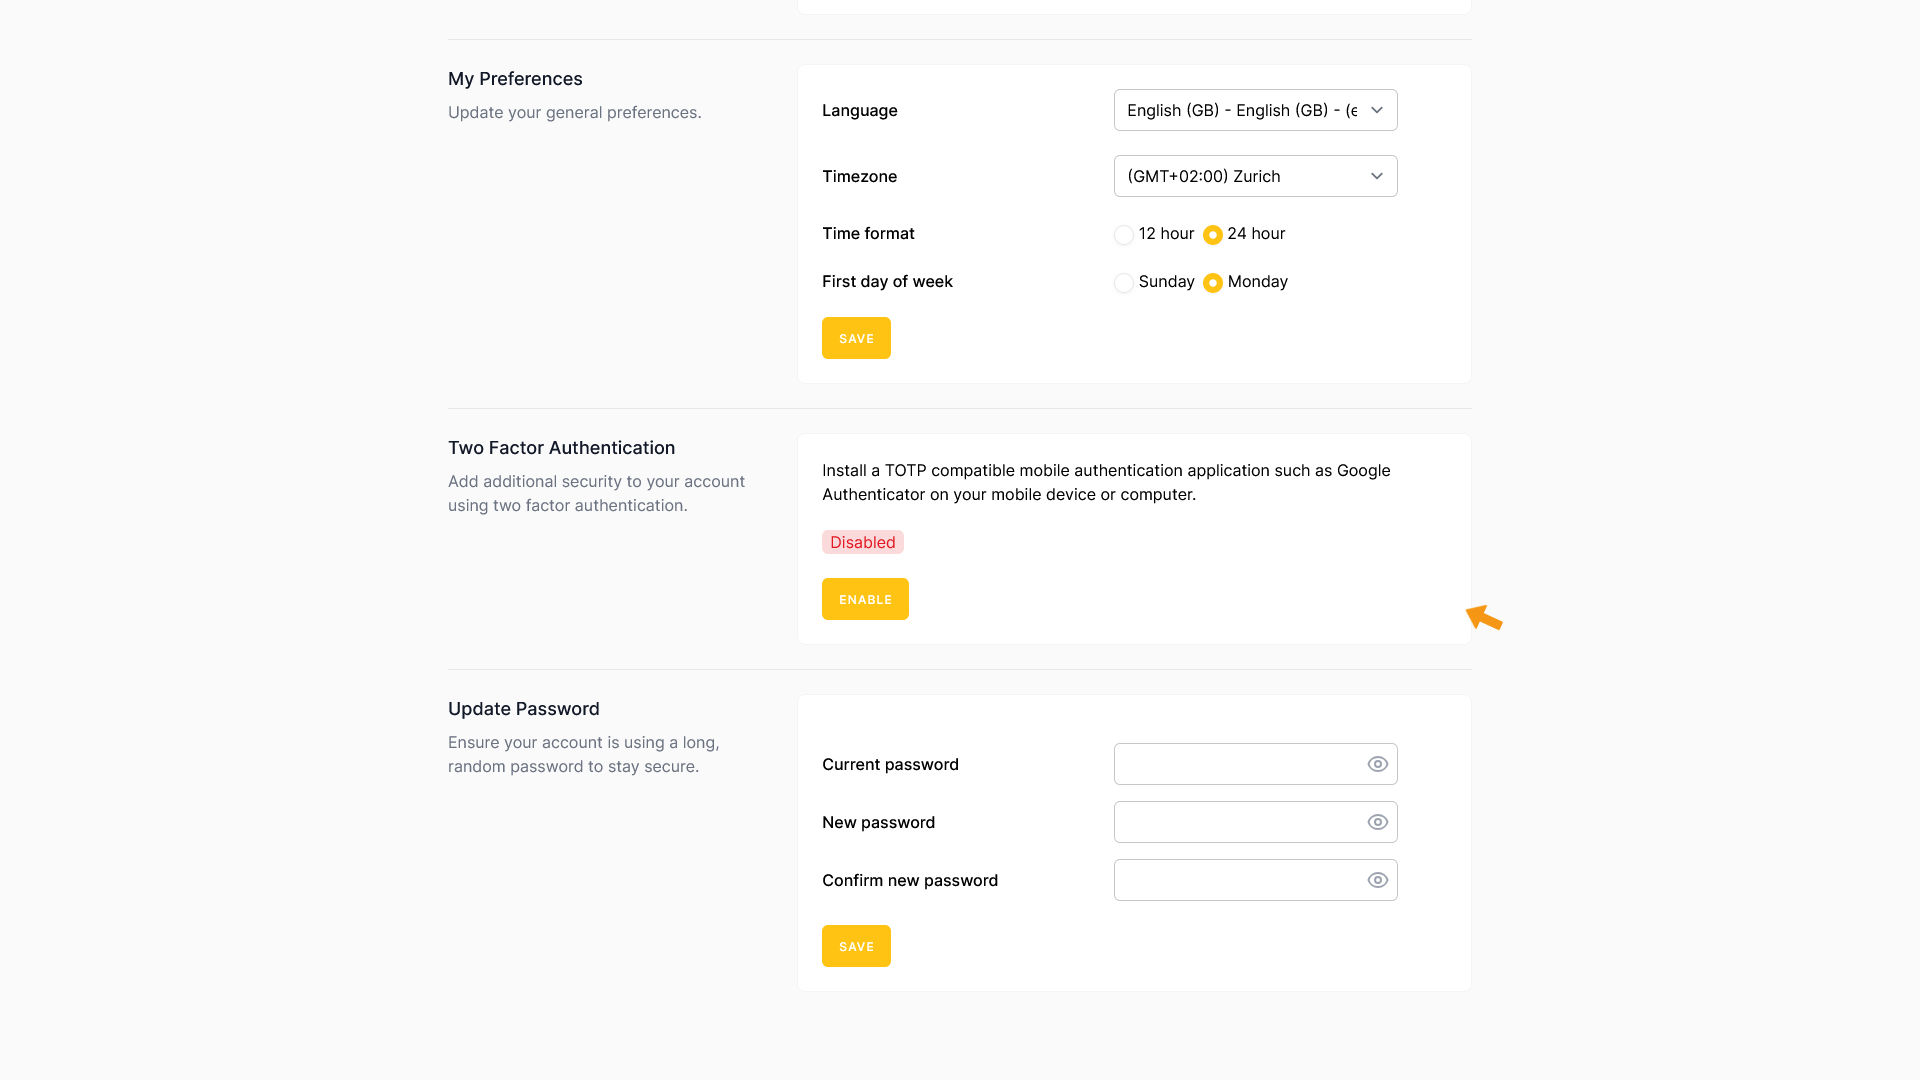1920x1080 pixels.
Task: Select the 12 hour time format
Action: tap(1124, 235)
